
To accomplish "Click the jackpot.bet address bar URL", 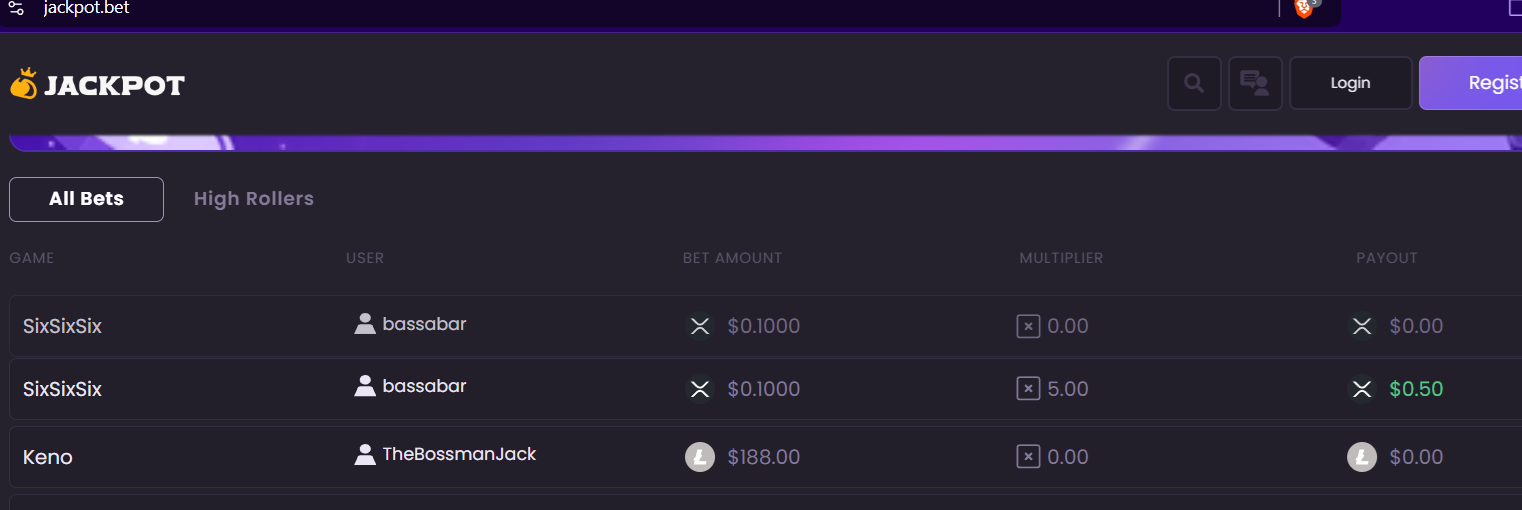I will pyautogui.click(x=87, y=8).
